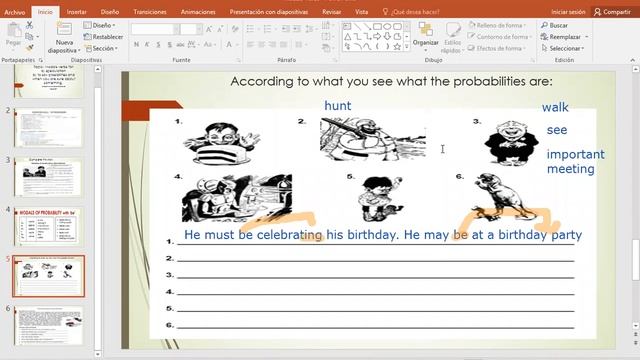
Task: Select slide 4 Modals of Probability thumbnail
Action: tap(48, 227)
